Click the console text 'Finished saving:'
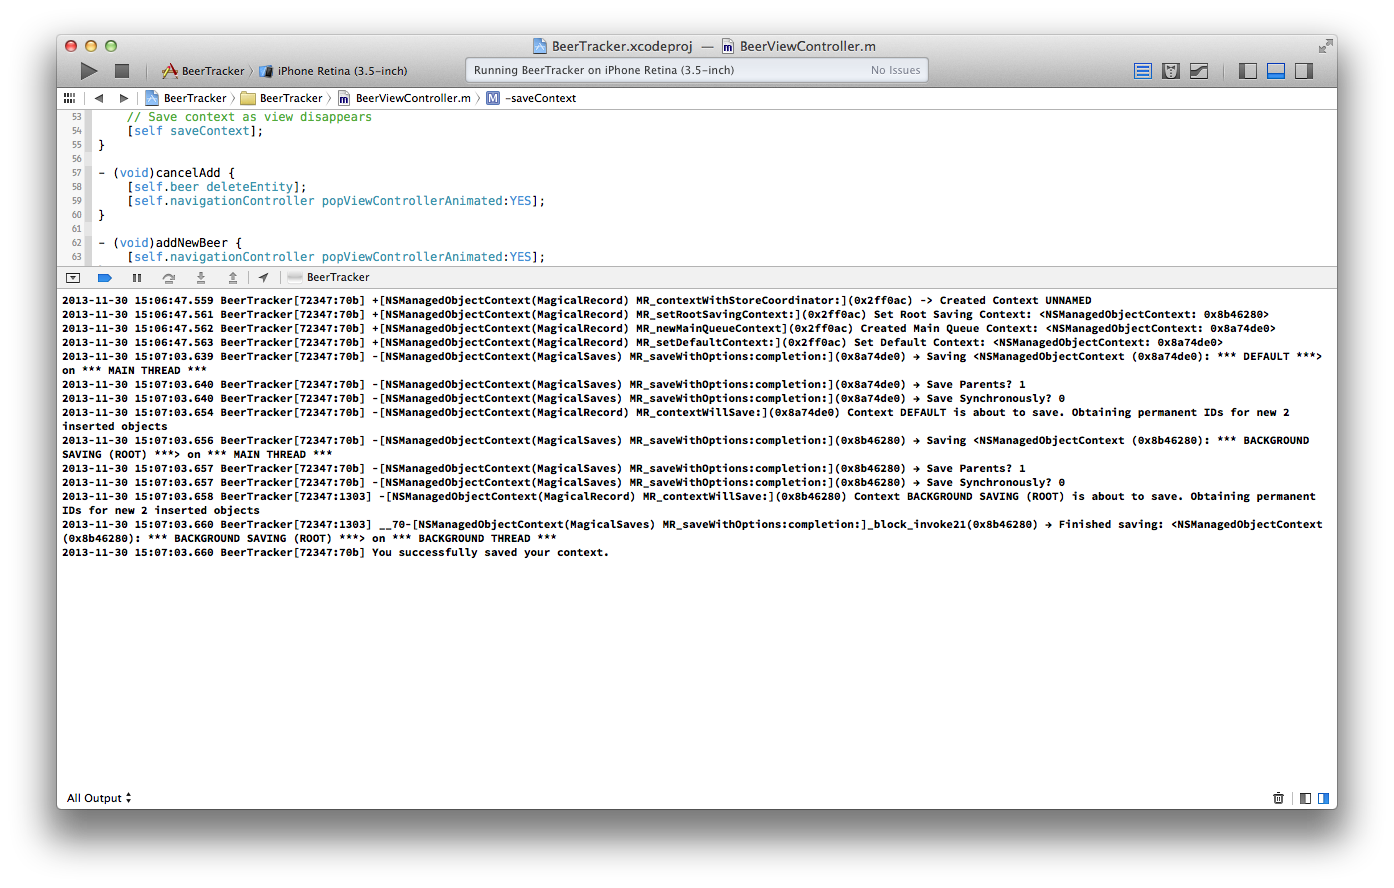 [x=1111, y=524]
